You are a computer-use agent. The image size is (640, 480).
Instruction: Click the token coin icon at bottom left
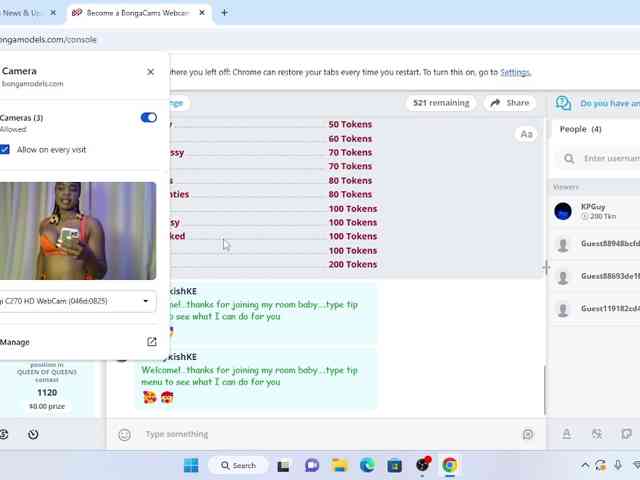(4, 434)
